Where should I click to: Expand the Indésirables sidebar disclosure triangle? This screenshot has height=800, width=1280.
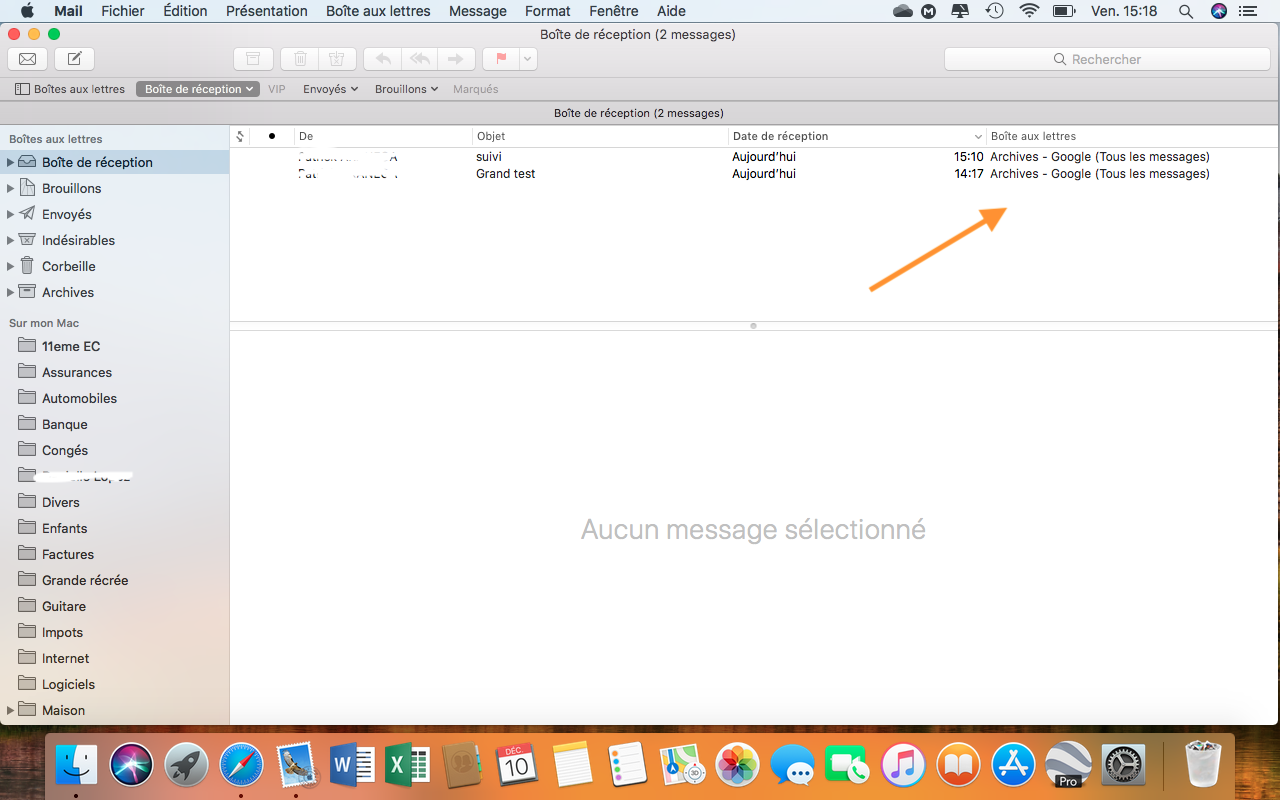click(10, 240)
